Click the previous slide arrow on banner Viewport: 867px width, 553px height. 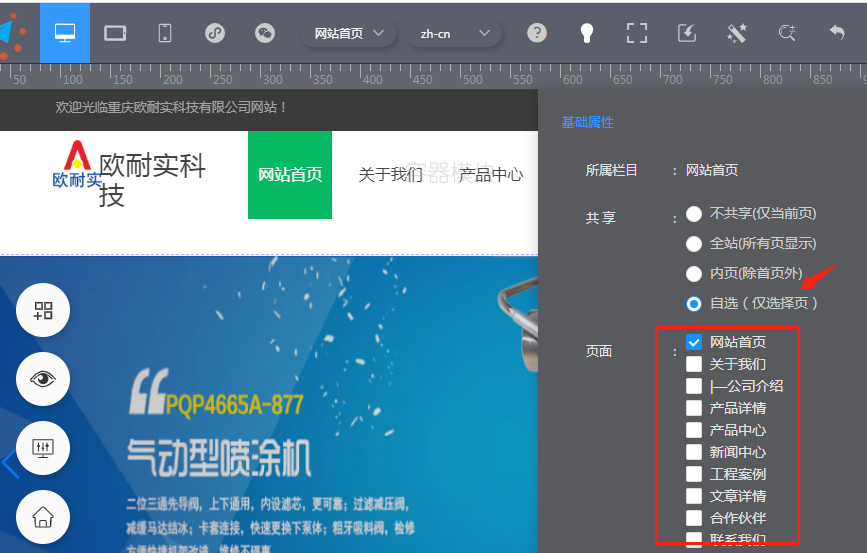coord(9,463)
